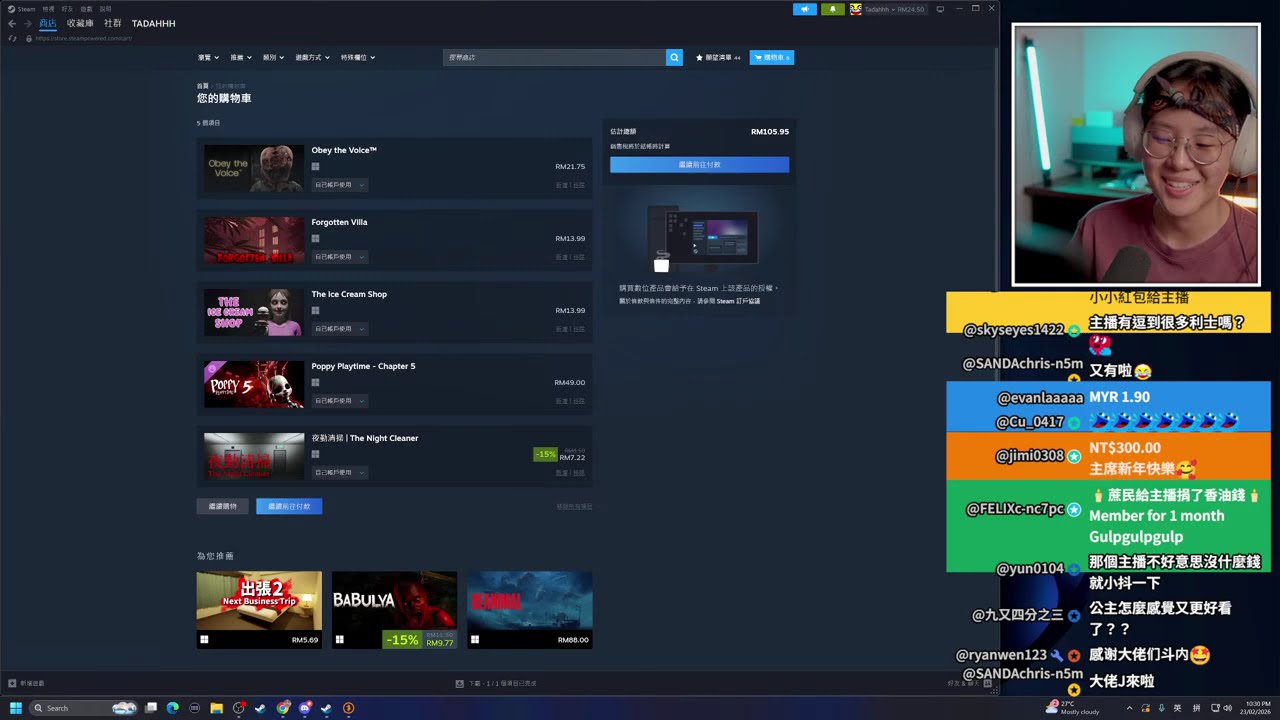Click the Steam back navigation arrow
This screenshot has height=720, width=1280.
click(12, 23)
